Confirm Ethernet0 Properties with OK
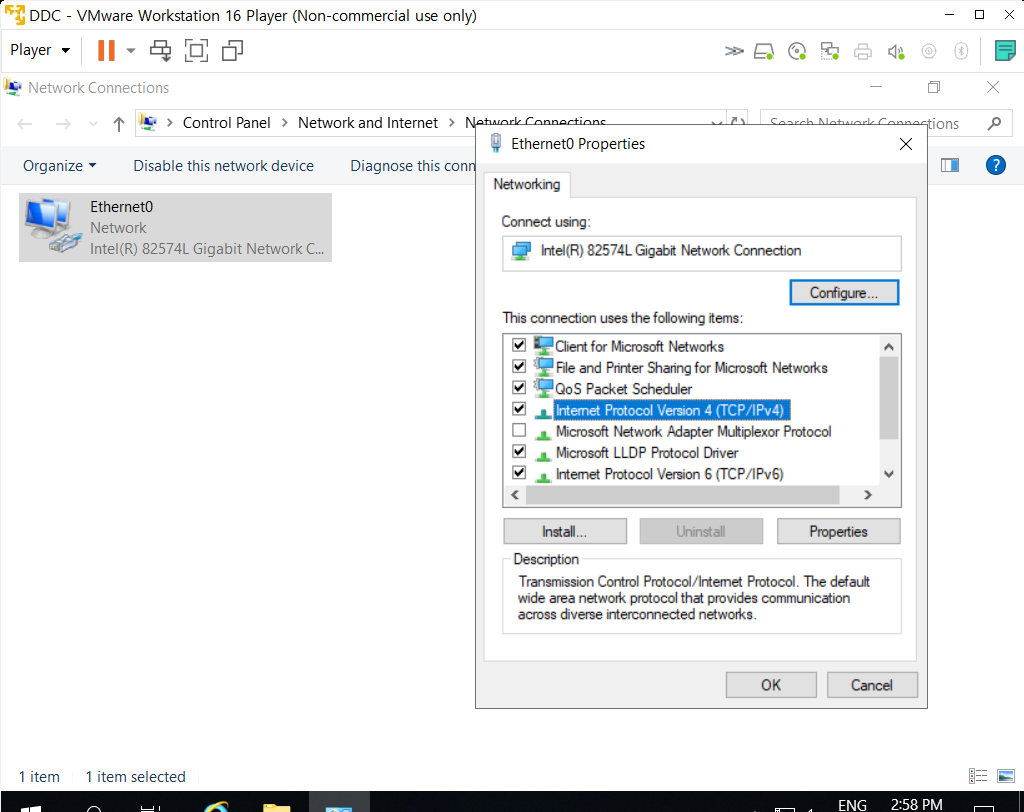1024x812 pixels. click(771, 685)
